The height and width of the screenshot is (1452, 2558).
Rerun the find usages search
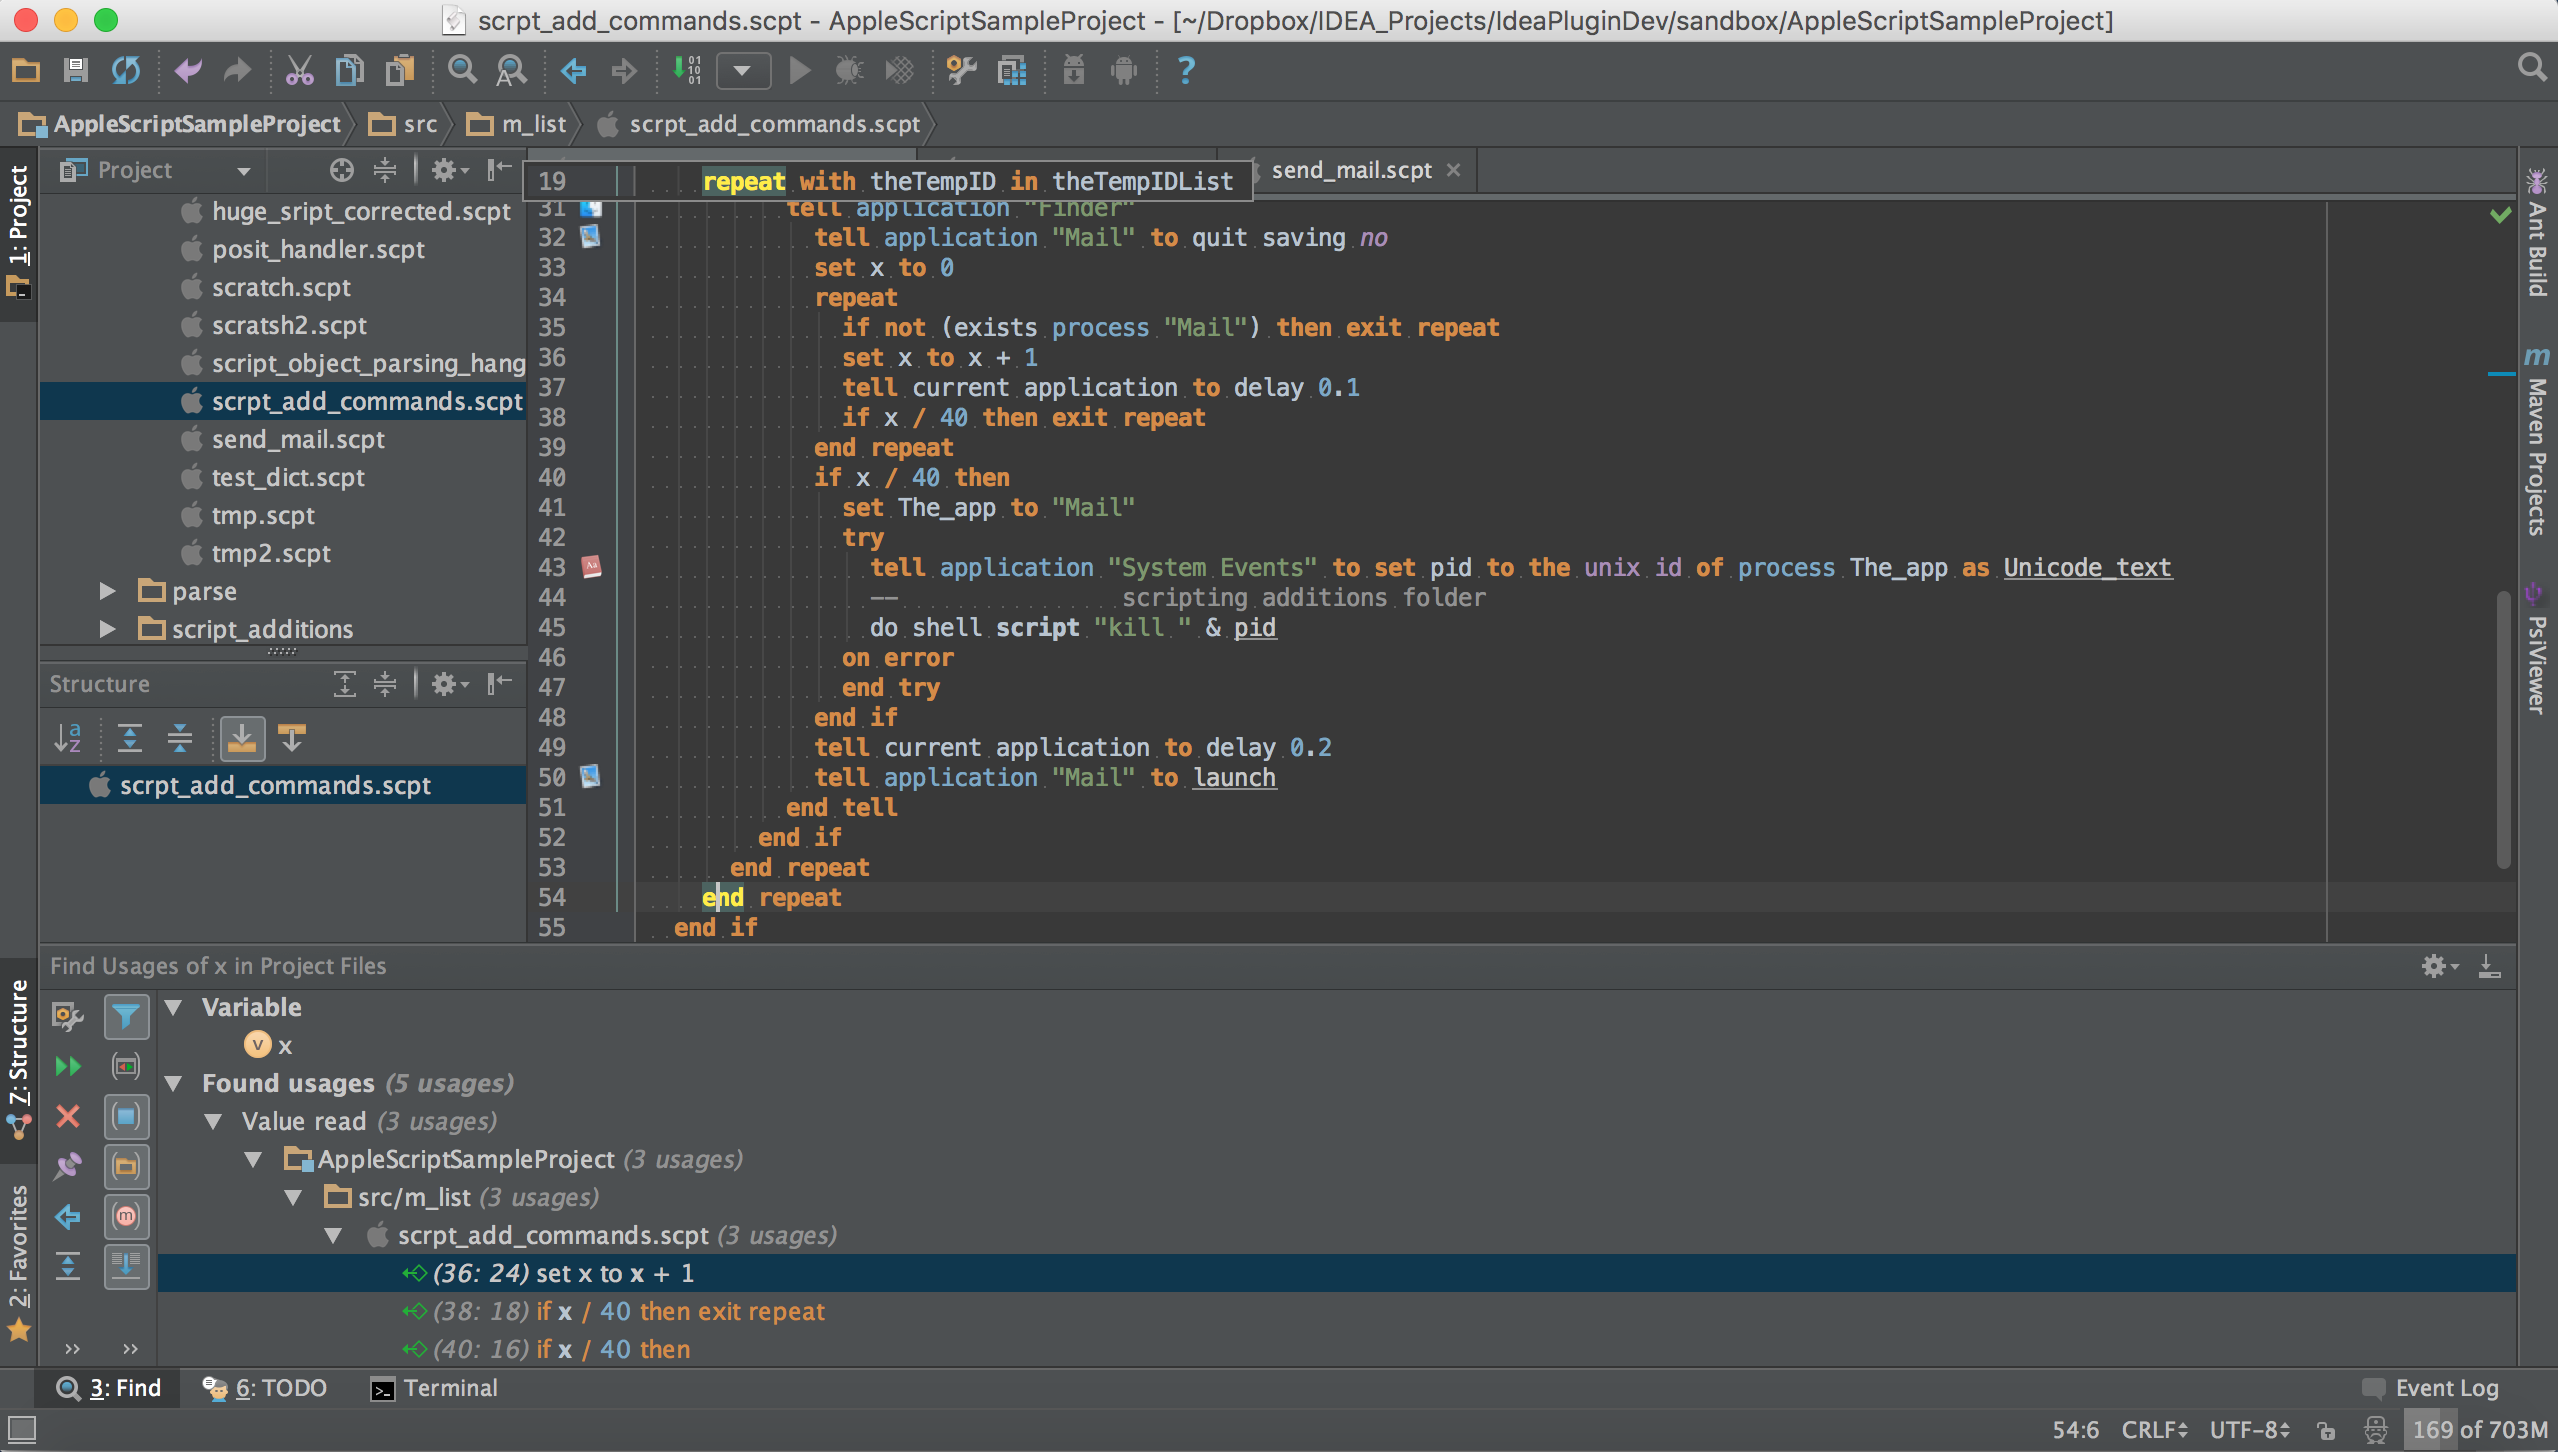point(67,1066)
